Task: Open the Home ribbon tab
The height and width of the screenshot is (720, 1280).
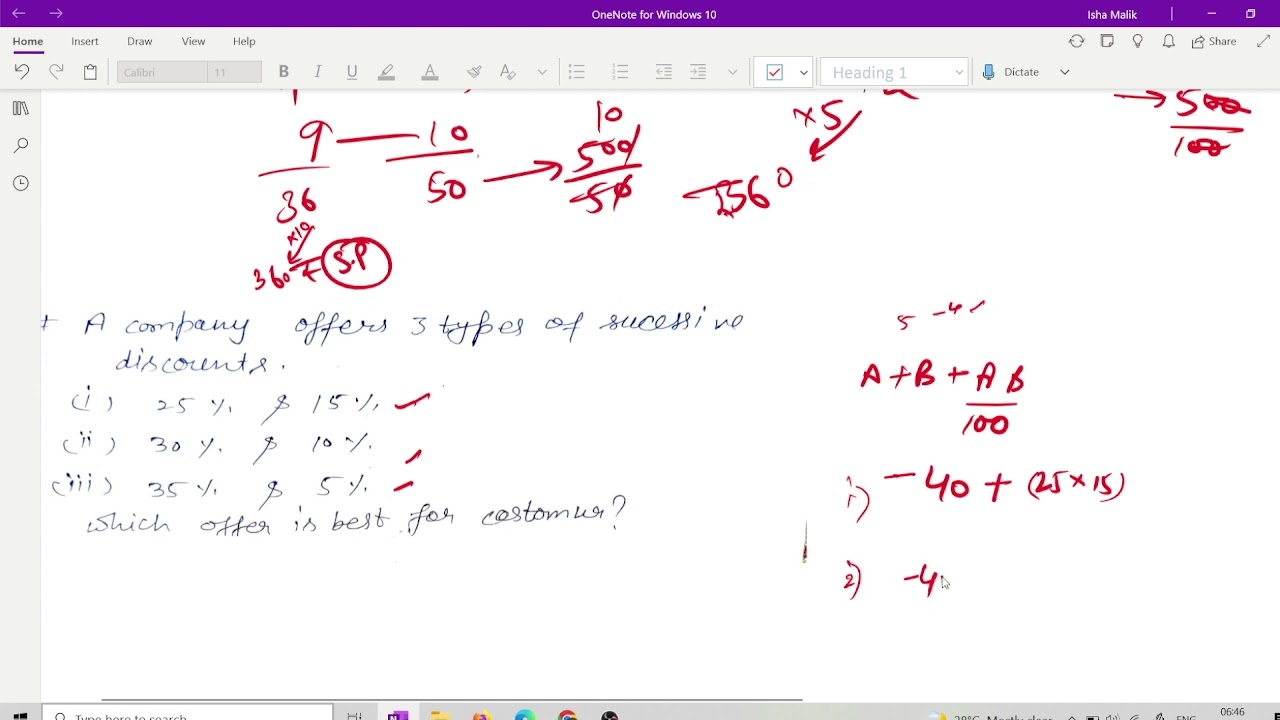Action: (x=28, y=41)
